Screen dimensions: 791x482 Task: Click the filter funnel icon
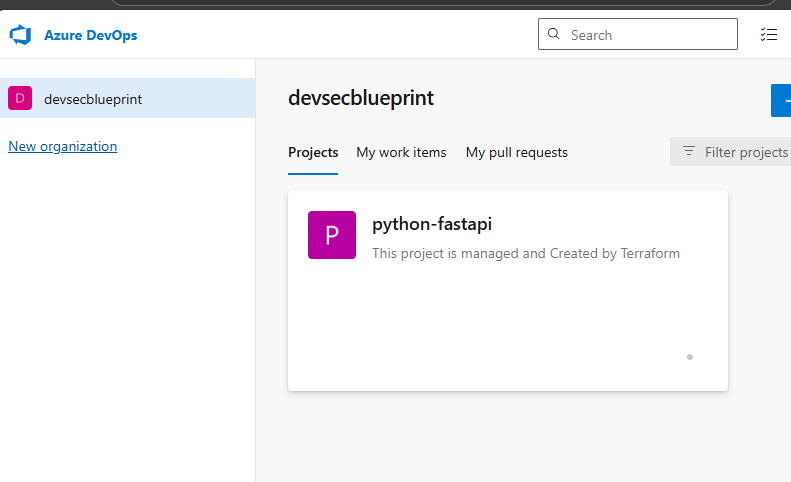coord(688,152)
